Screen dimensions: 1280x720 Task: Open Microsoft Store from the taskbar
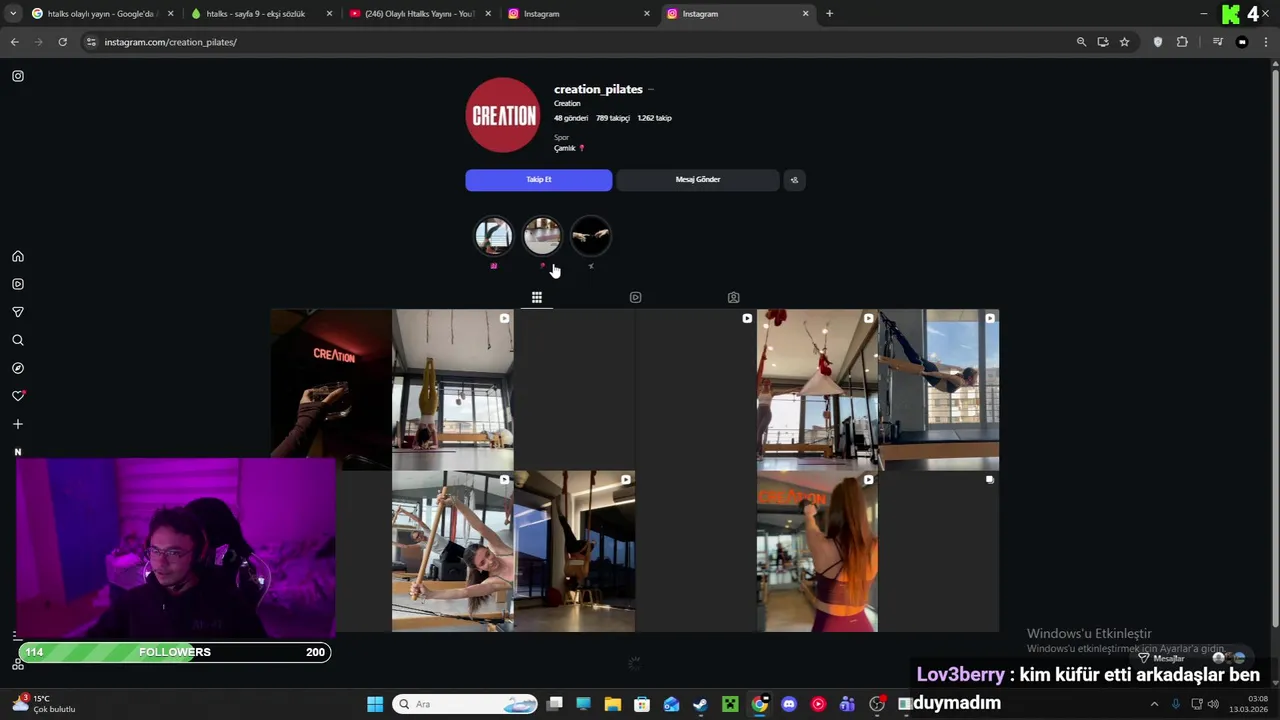pyautogui.click(x=642, y=704)
